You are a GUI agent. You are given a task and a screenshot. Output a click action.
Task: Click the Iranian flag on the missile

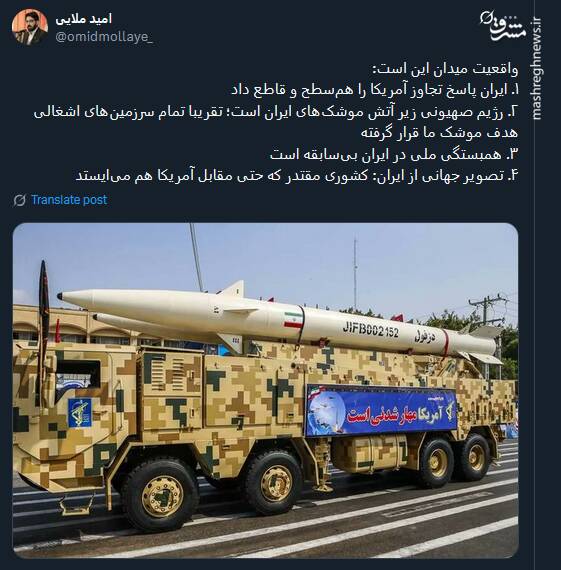point(294,320)
